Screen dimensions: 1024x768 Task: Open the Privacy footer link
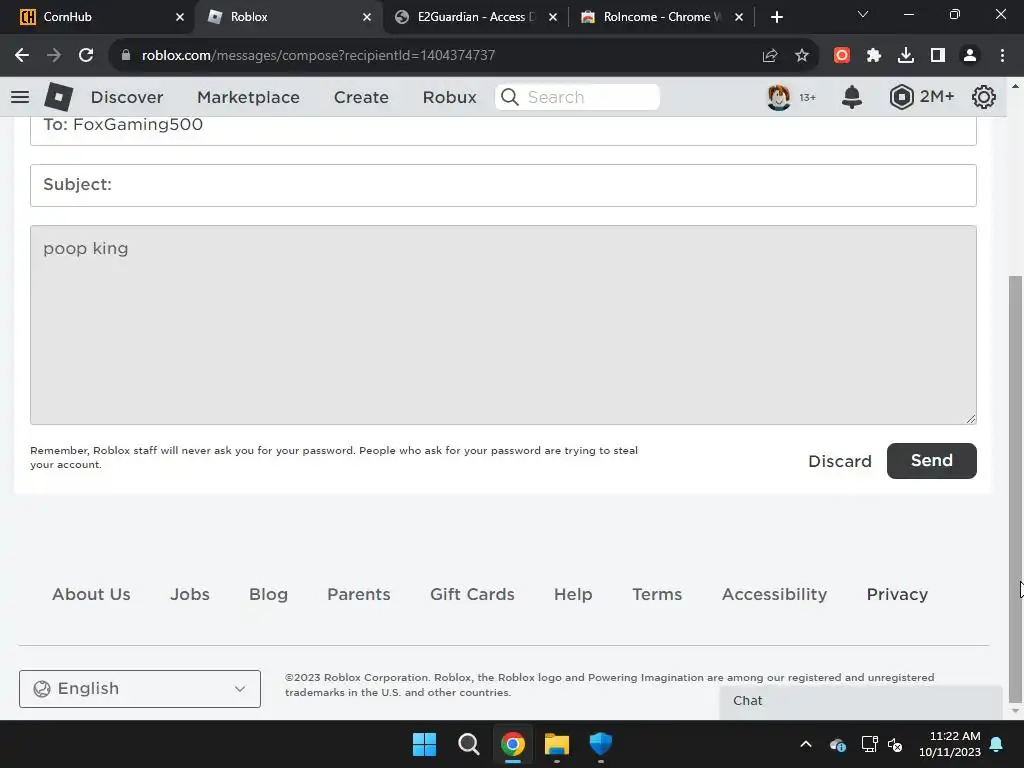coord(897,594)
